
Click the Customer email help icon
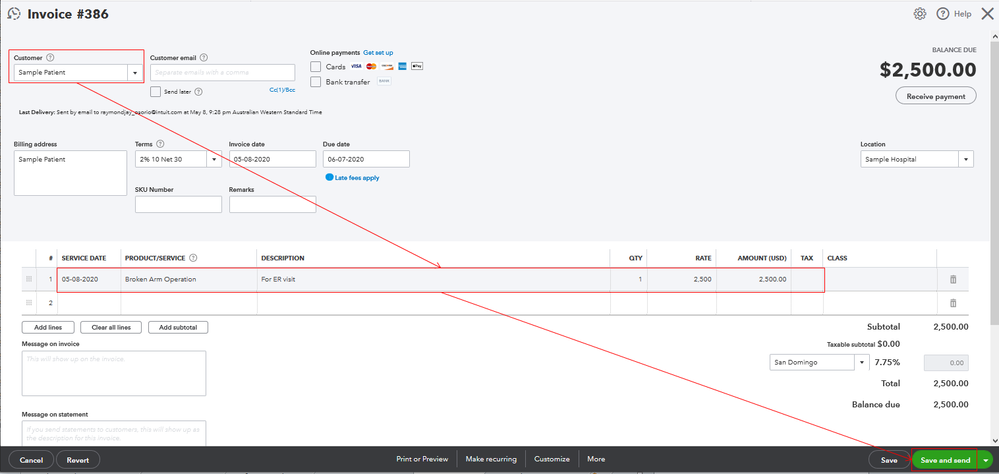point(204,58)
